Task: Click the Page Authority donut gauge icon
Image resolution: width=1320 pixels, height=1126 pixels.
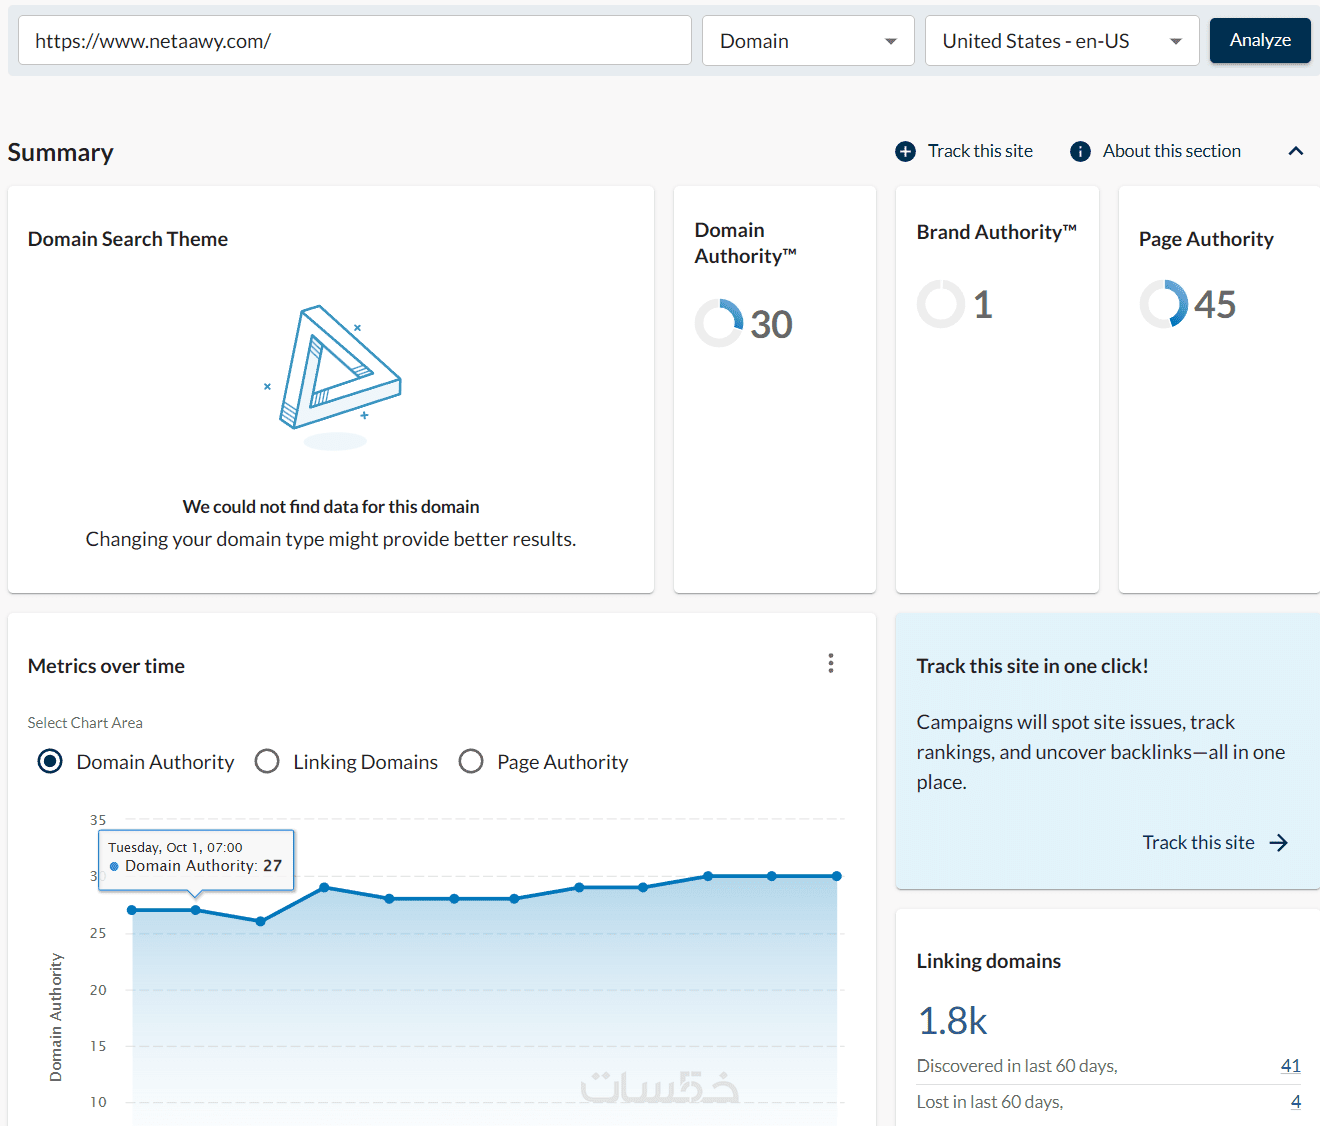Action: point(1163,304)
